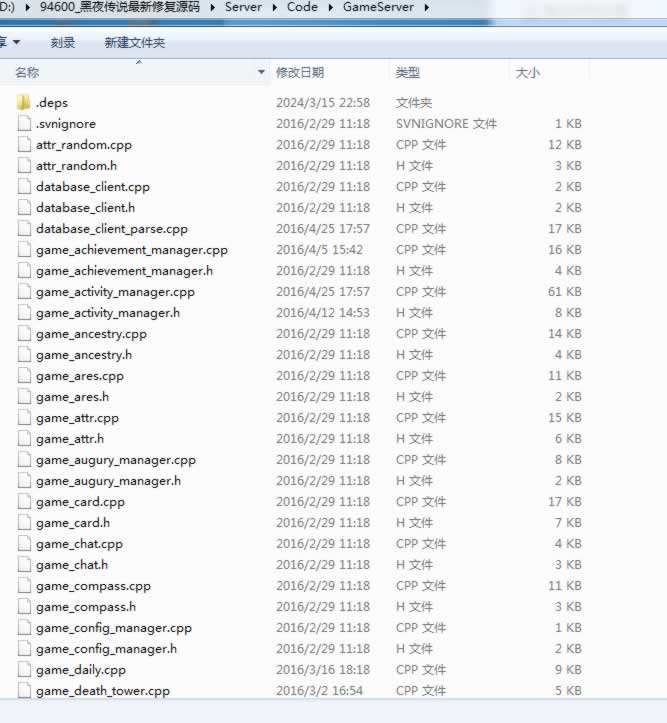Select the game_ancestry.h file icon
667x723 pixels.
[x=24, y=355]
